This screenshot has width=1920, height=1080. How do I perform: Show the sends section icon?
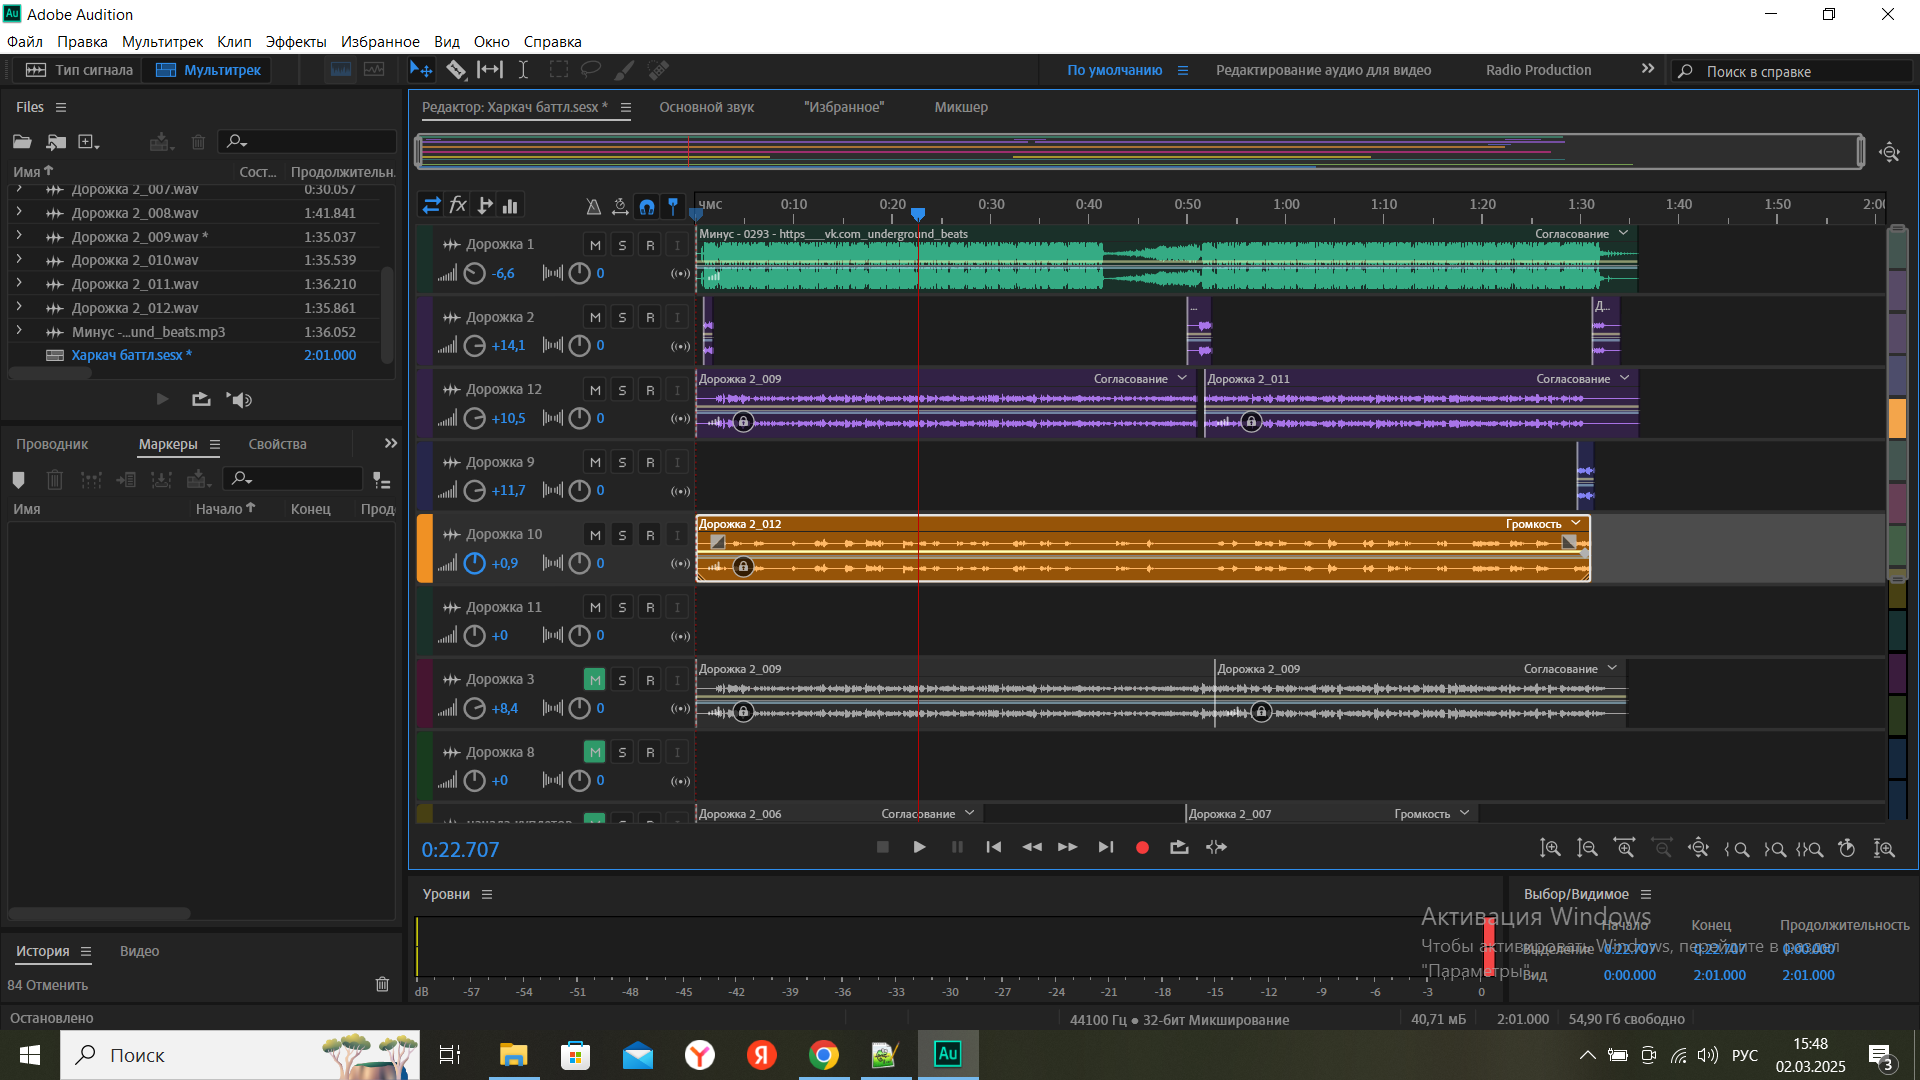click(x=485, y=206)
